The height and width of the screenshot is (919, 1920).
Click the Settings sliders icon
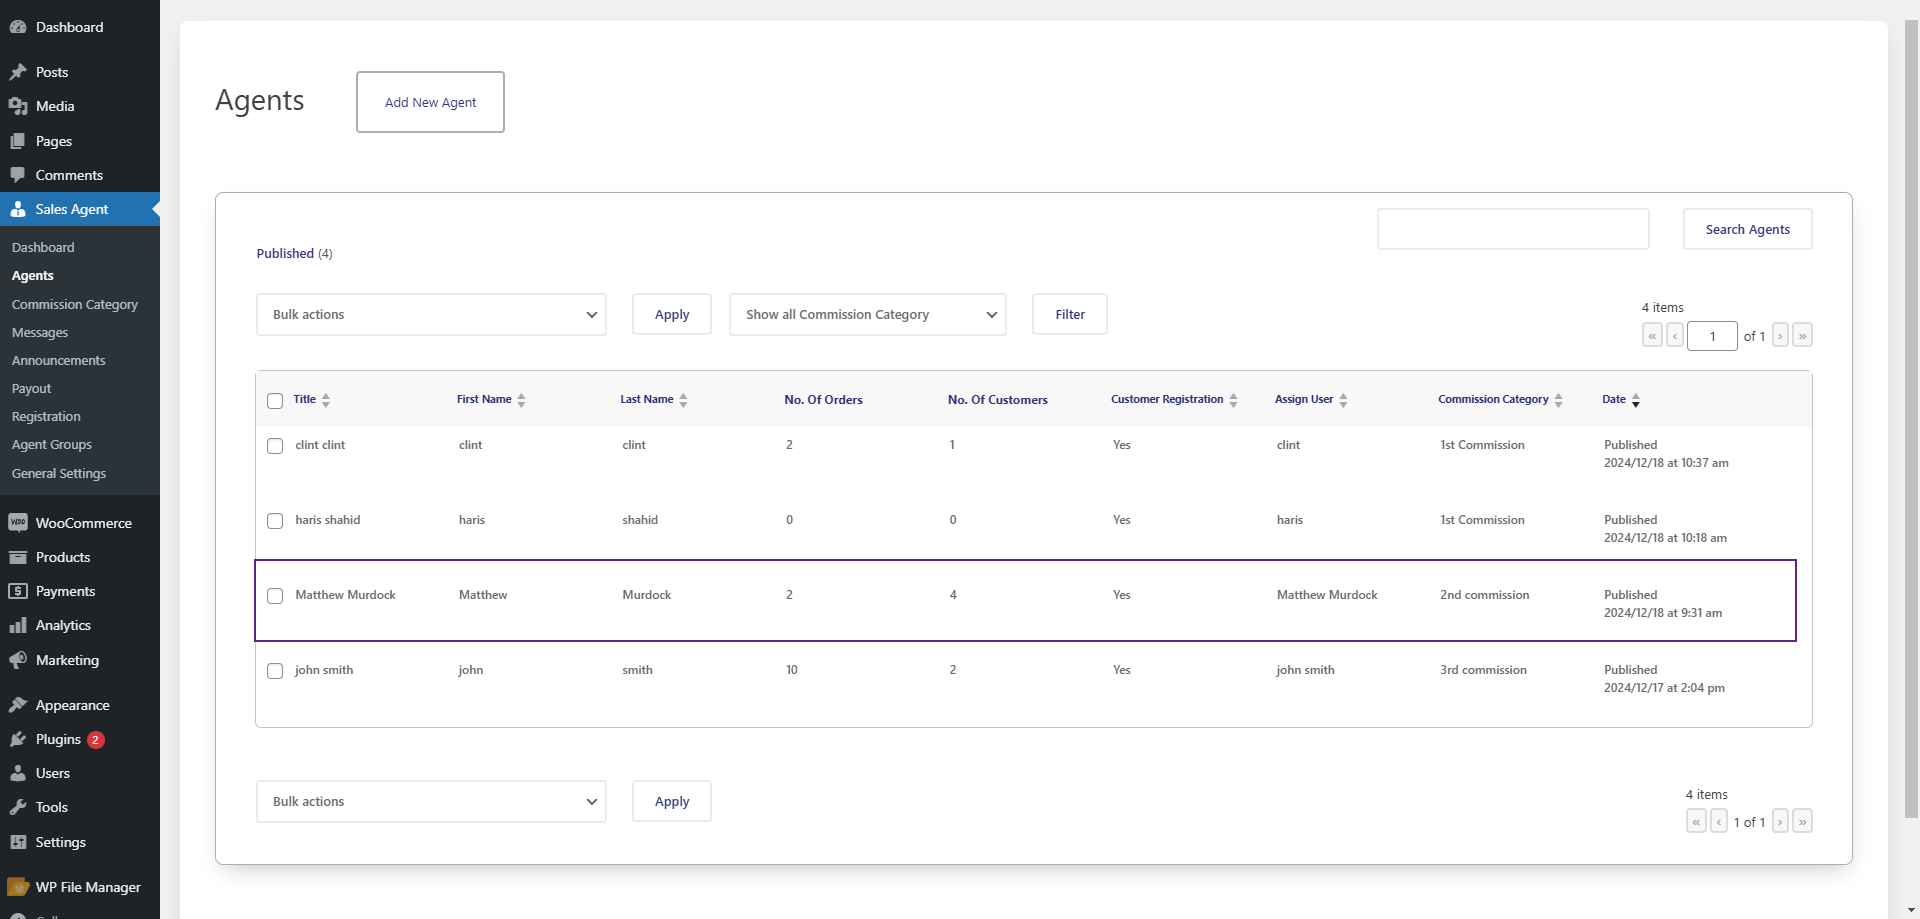(18, 842)
